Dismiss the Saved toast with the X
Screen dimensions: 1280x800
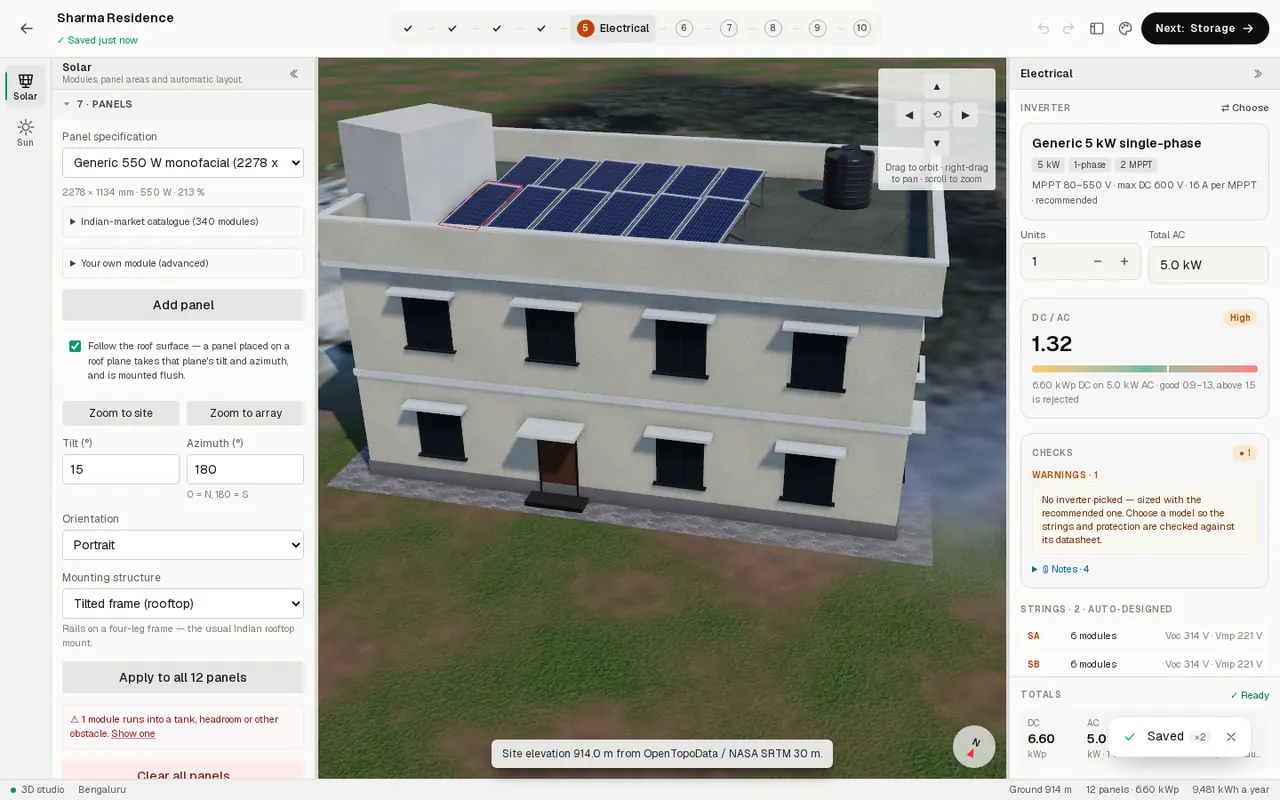pyautogui.click(x=1231, y=737)
